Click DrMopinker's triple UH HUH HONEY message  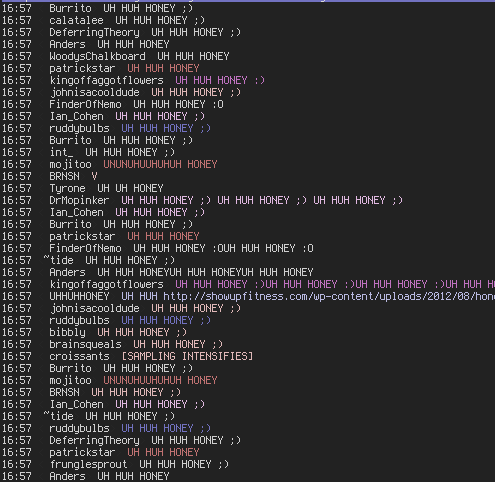click(x=262, y=200)
